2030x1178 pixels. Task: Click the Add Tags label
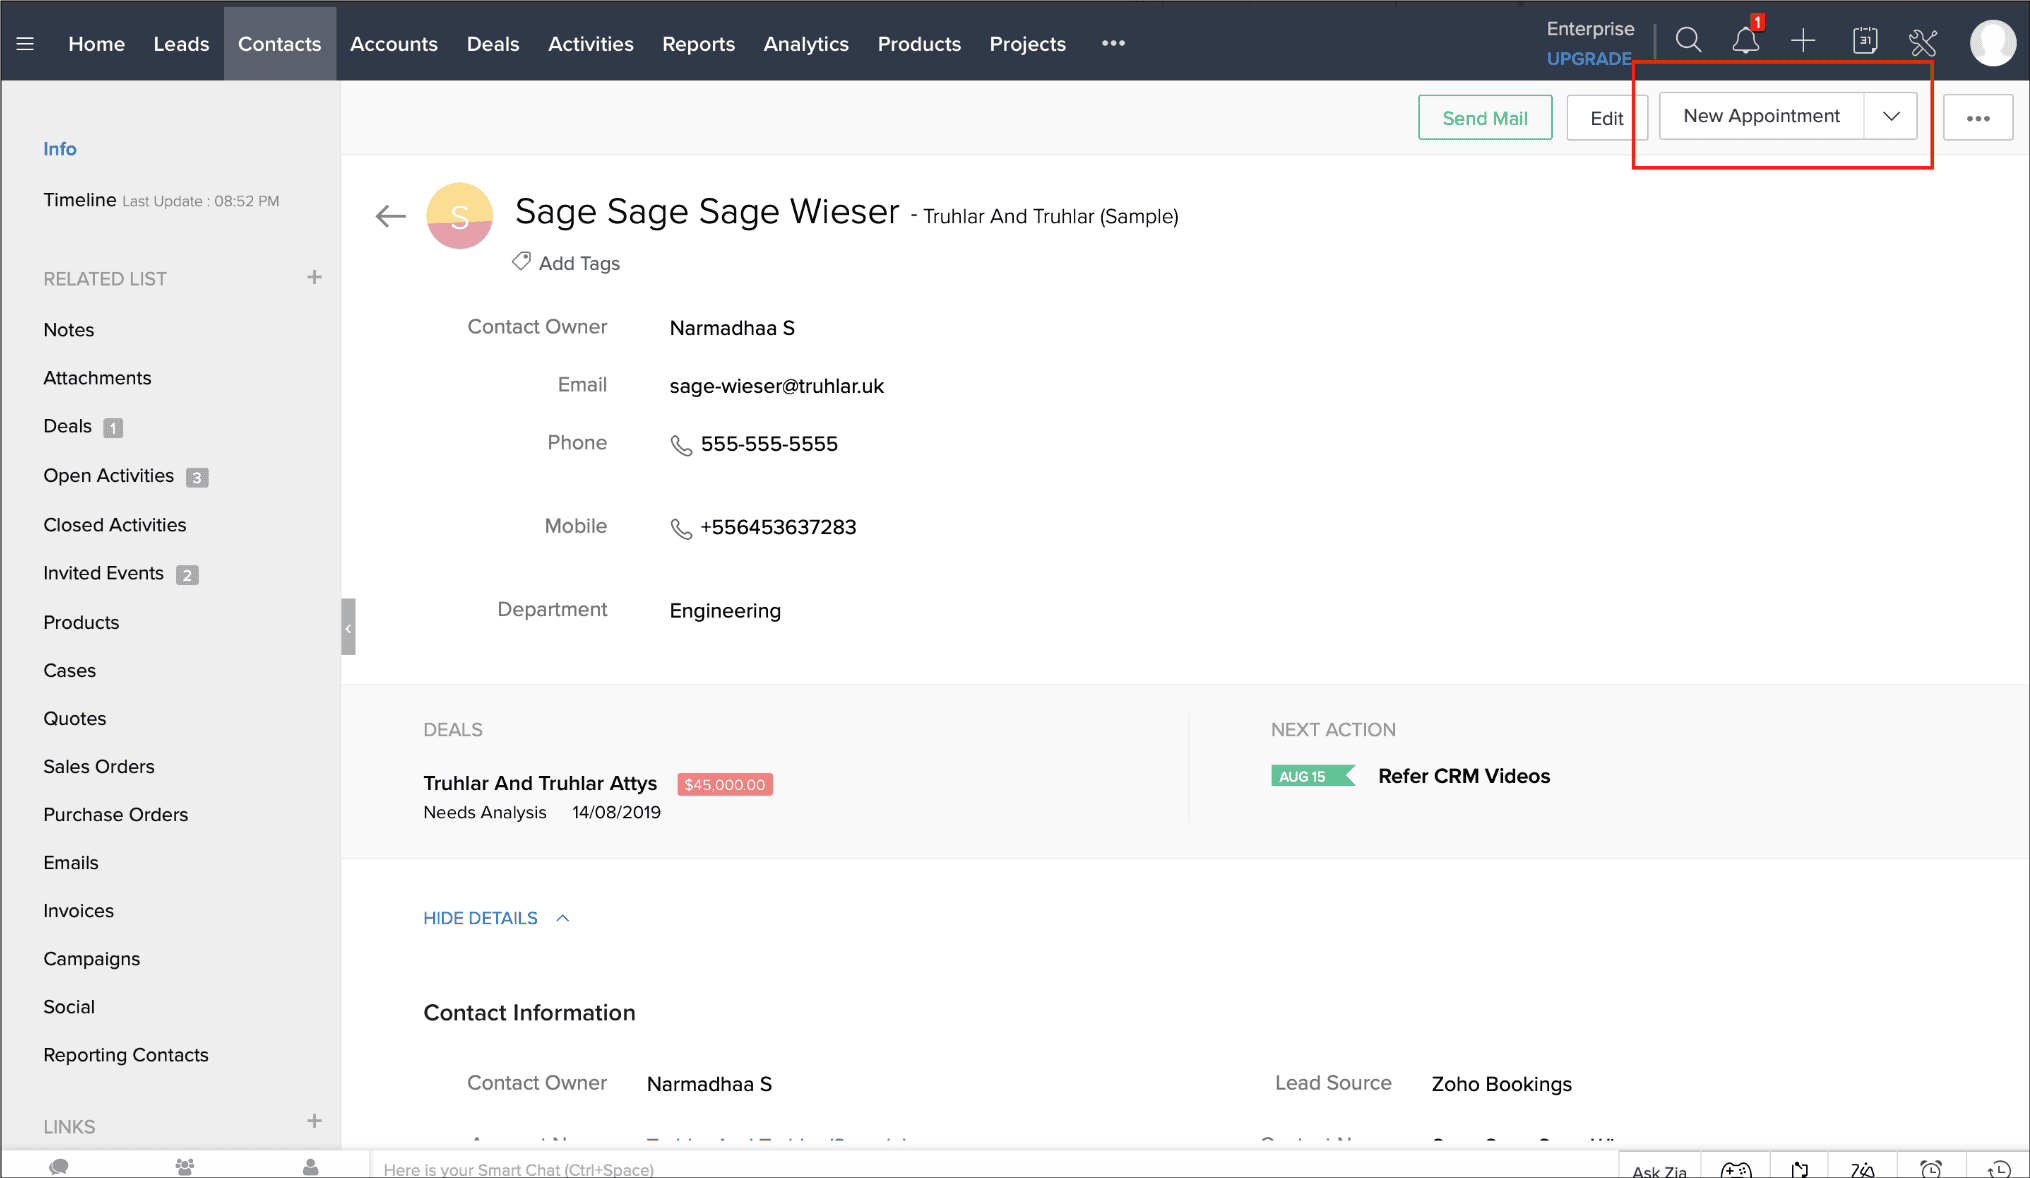click(578, 263)
